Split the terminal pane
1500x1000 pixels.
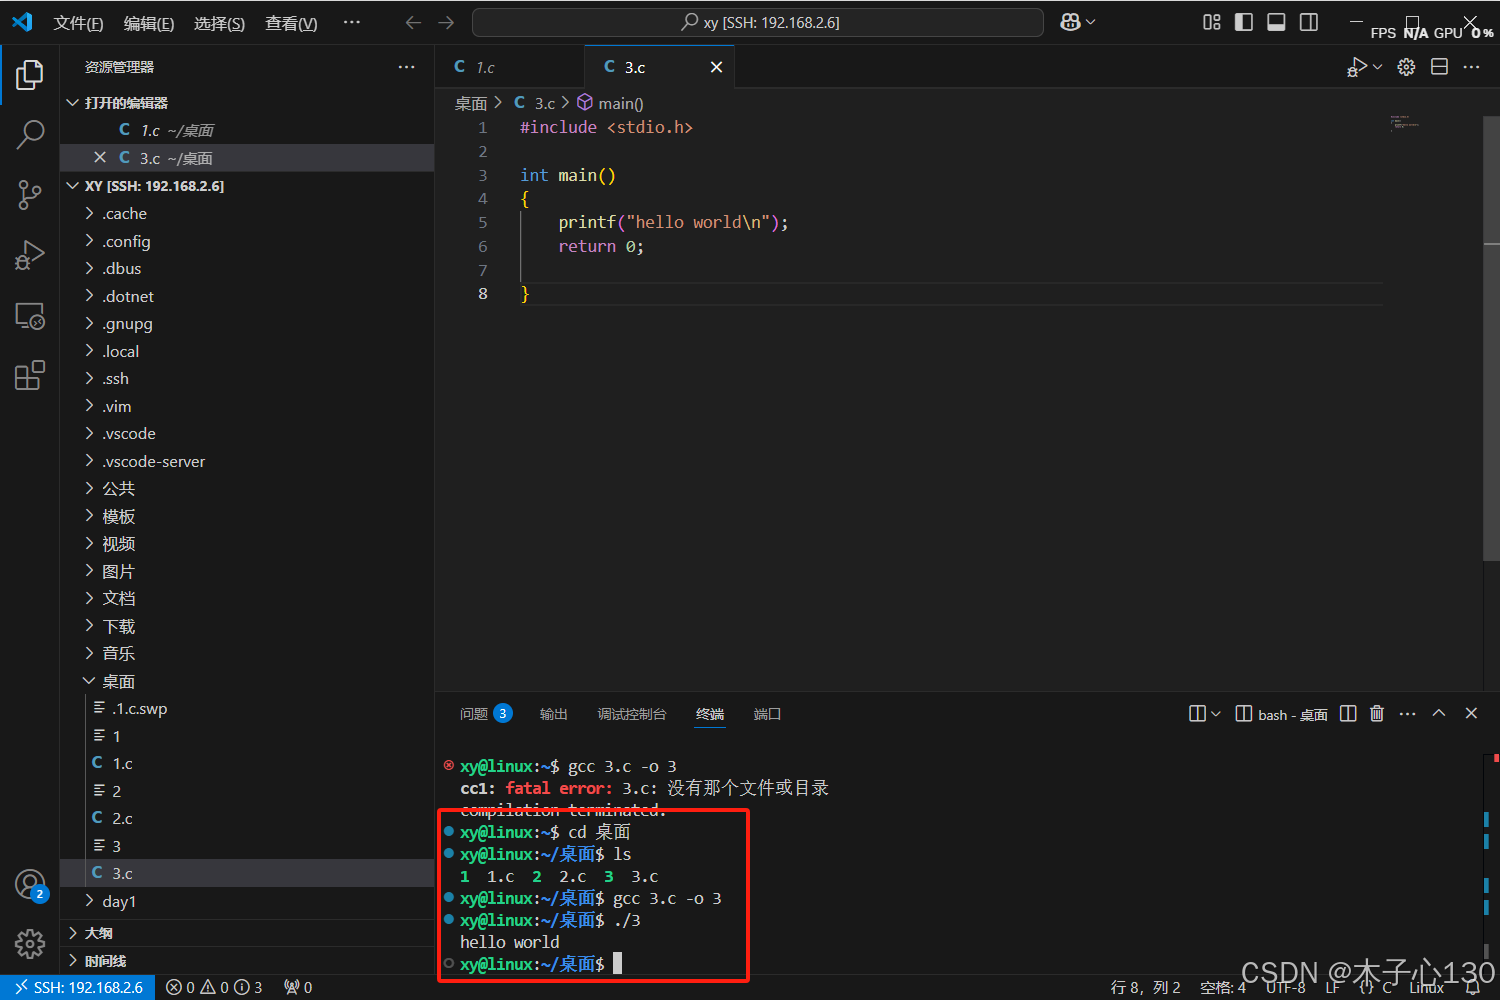click(1348, 713)
